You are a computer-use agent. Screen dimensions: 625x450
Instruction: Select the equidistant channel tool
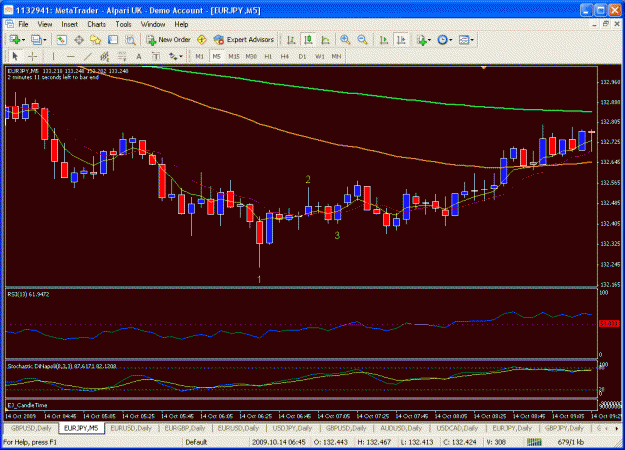coord(104,56)
